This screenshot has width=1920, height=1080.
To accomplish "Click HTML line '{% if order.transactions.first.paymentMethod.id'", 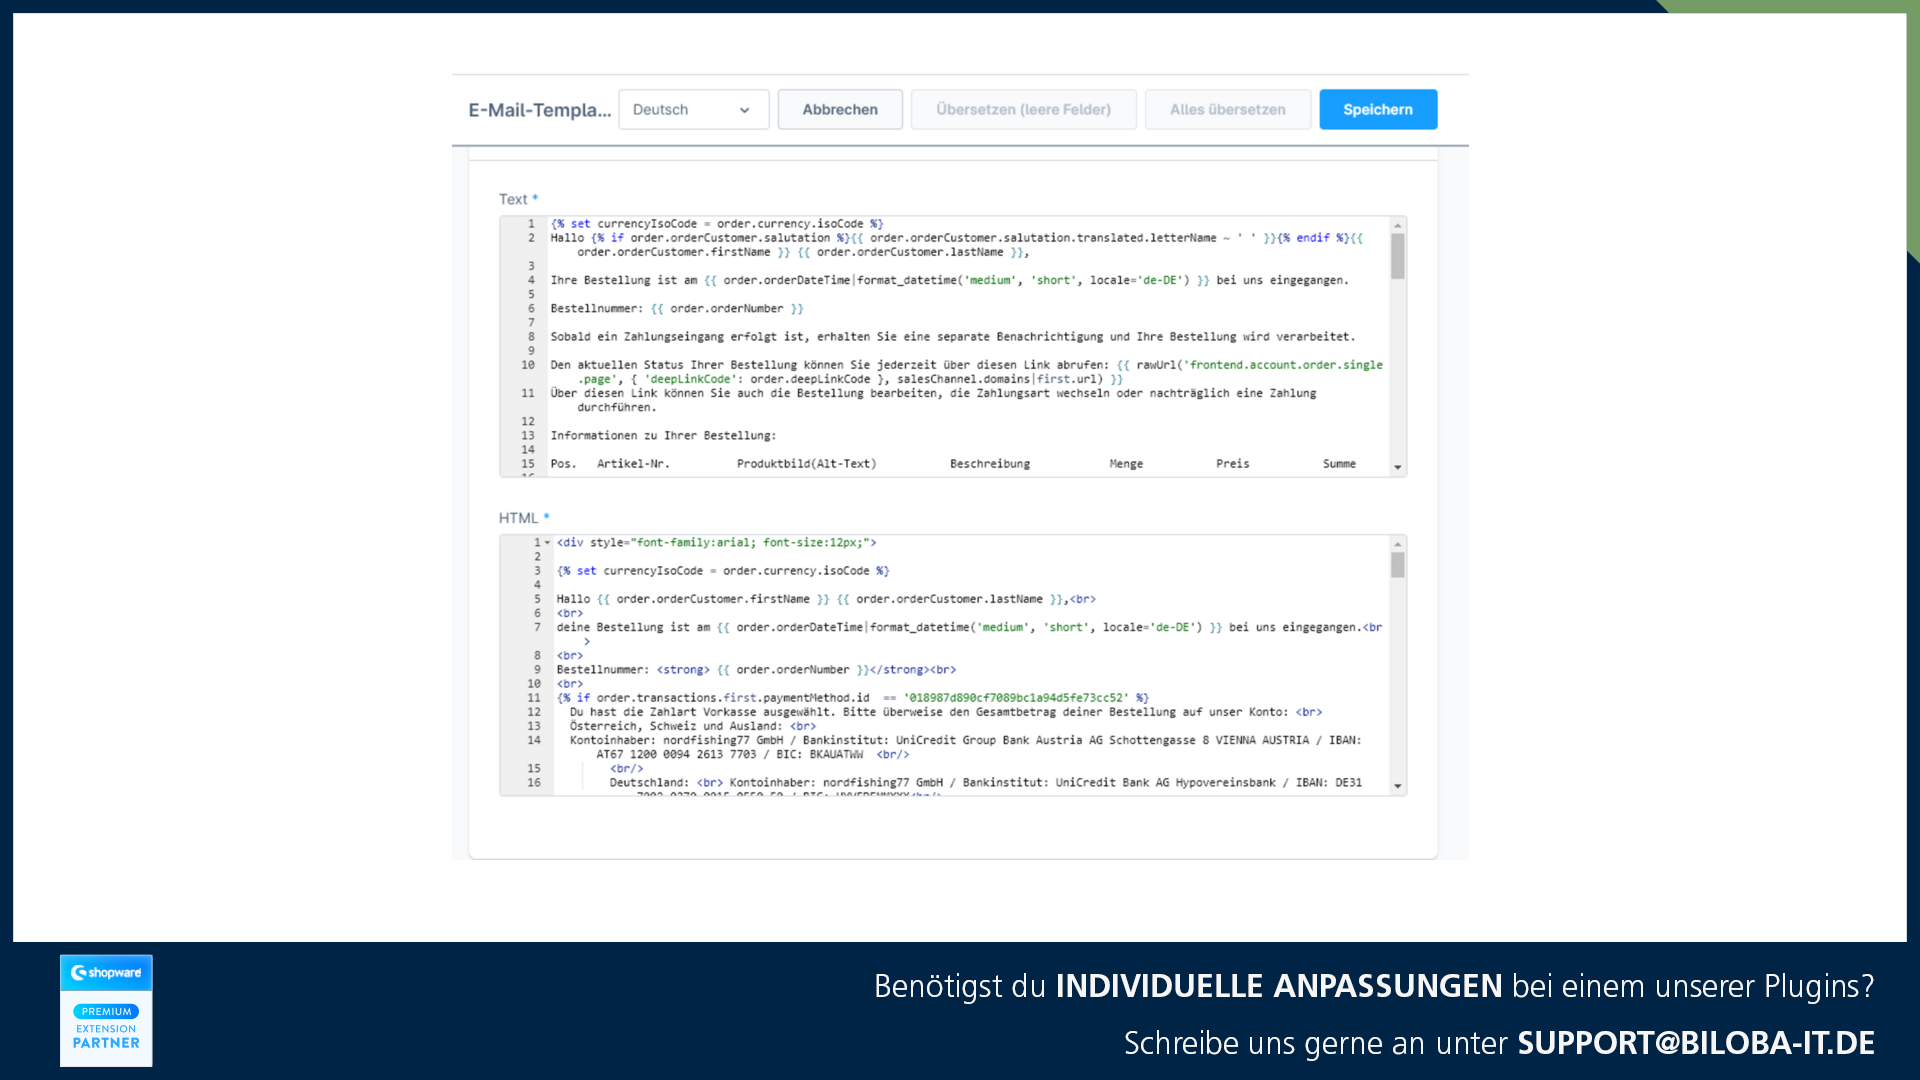I will (853, 698).
